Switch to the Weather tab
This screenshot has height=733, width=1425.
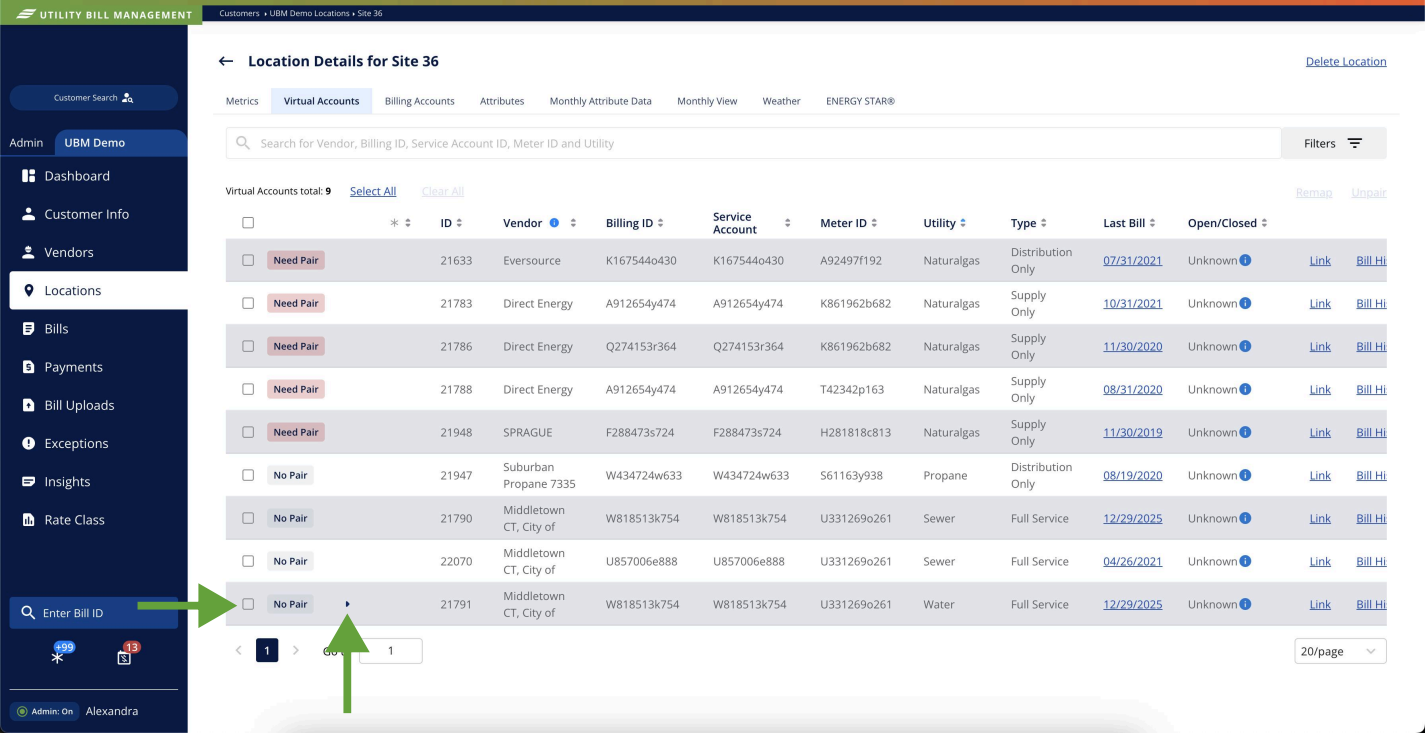[781, 101]
